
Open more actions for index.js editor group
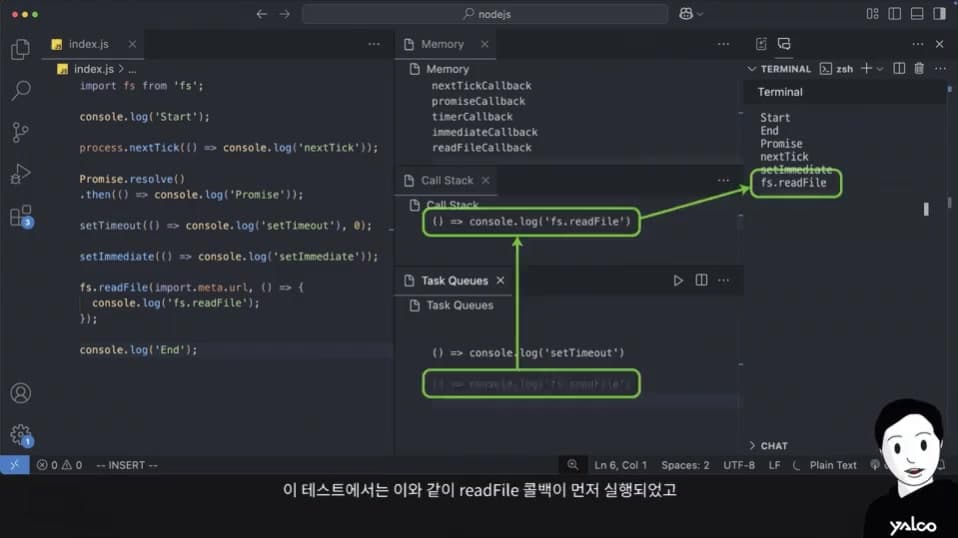coord(374,44)
